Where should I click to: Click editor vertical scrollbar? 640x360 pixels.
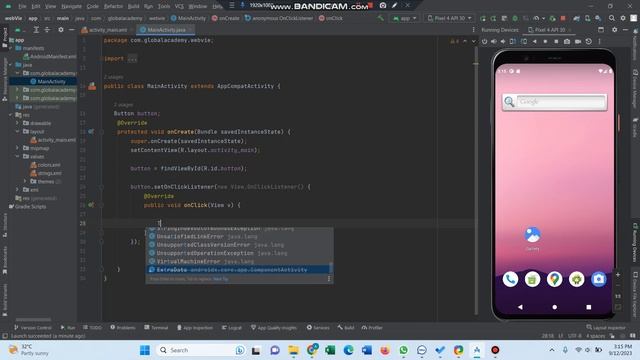[x=476, y=180]
